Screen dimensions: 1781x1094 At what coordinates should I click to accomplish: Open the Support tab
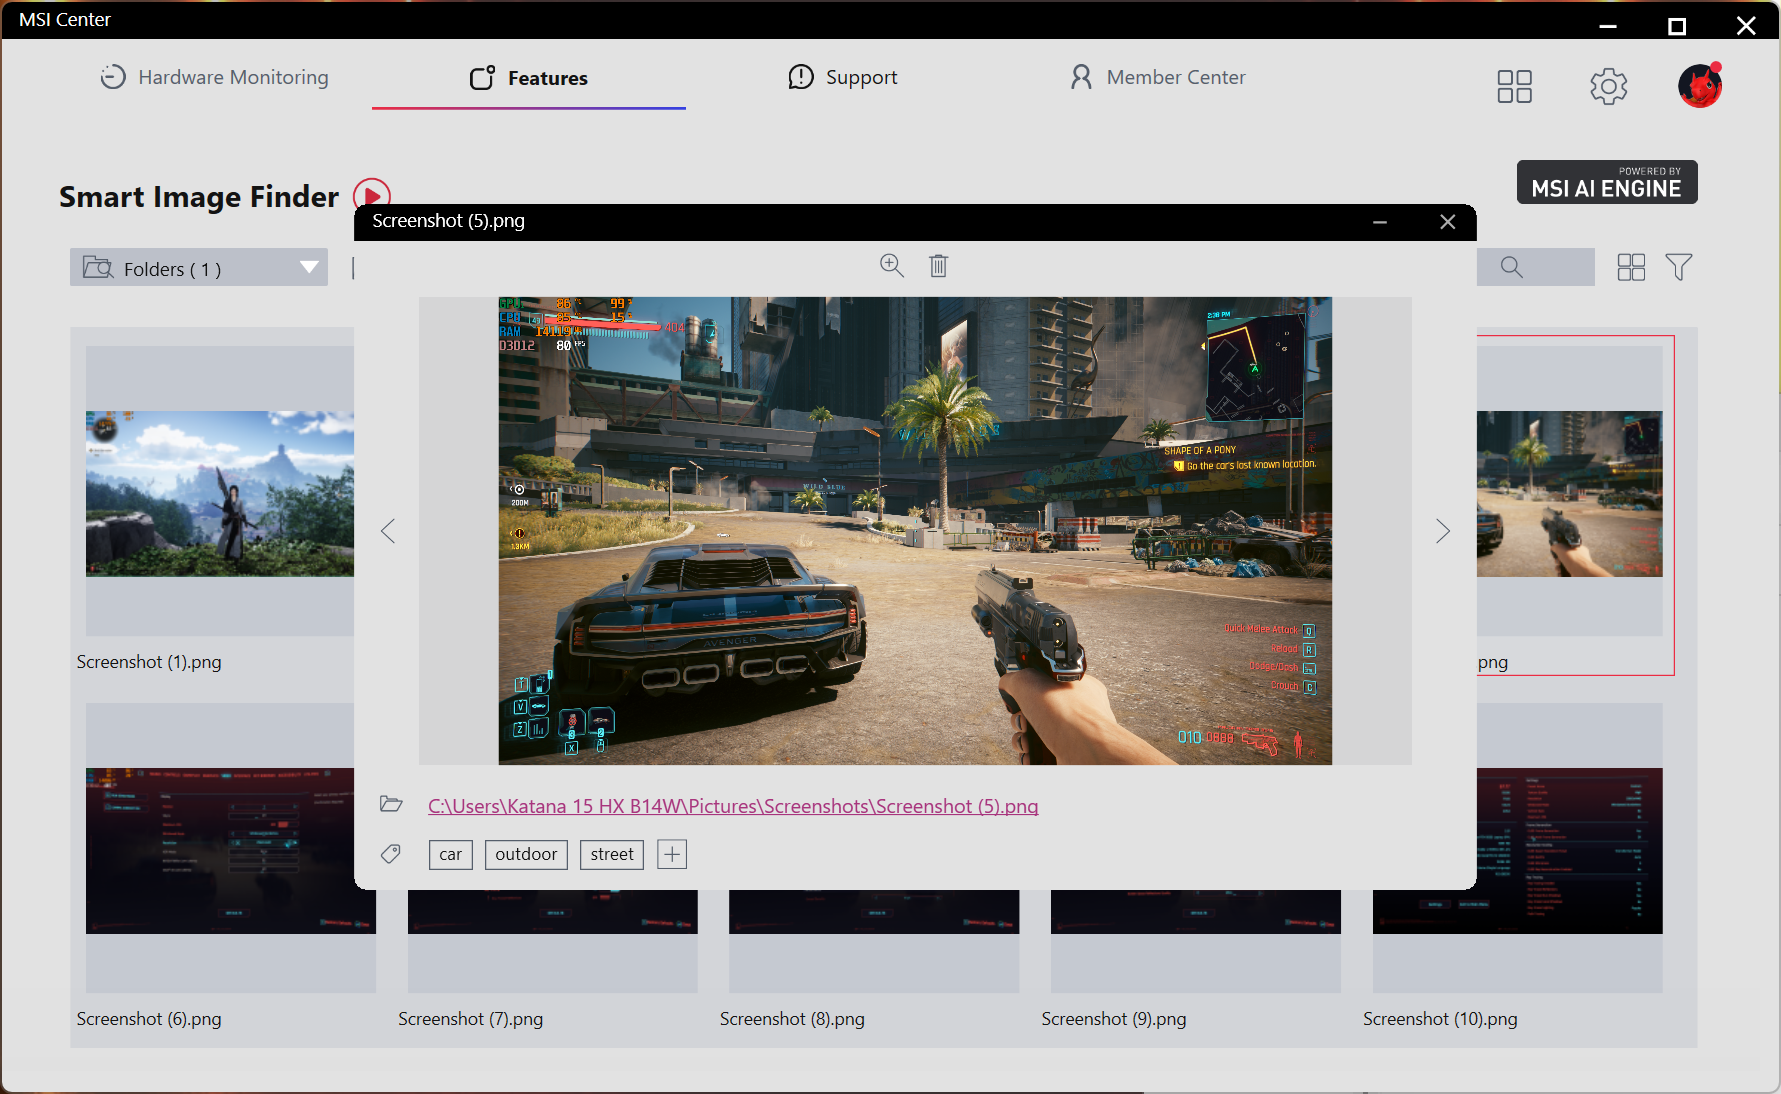coord(843,77)
